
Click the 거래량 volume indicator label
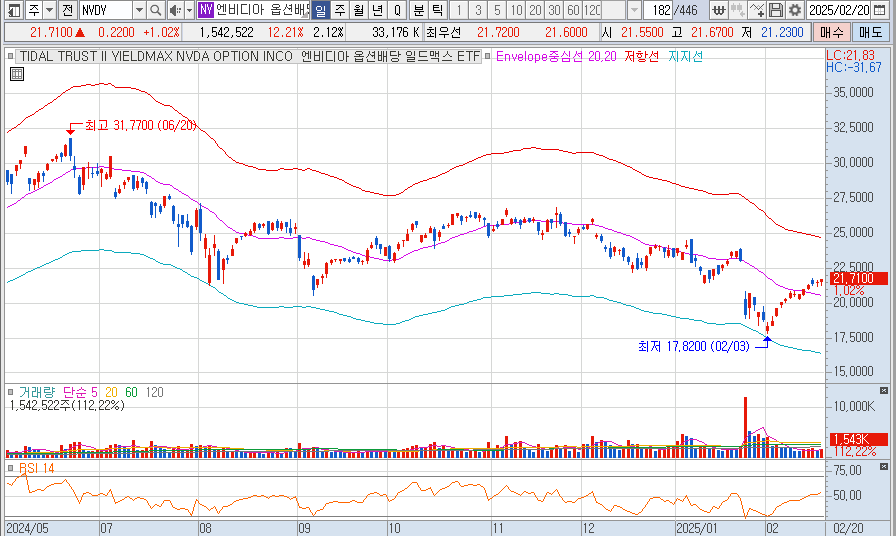(37, 392)
